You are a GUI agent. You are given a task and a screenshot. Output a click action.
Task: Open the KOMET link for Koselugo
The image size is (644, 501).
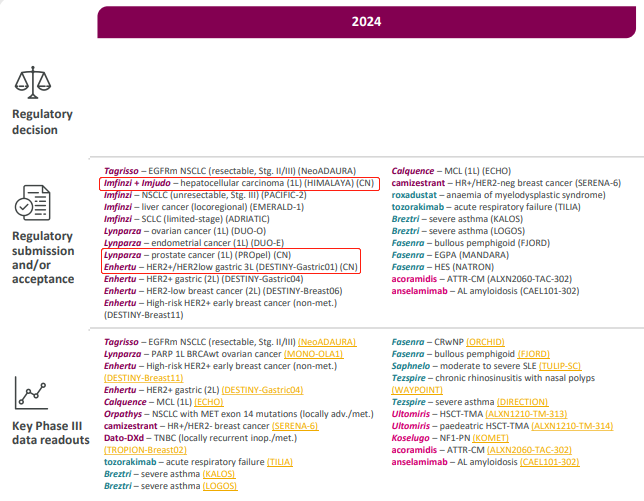(490, 438)
